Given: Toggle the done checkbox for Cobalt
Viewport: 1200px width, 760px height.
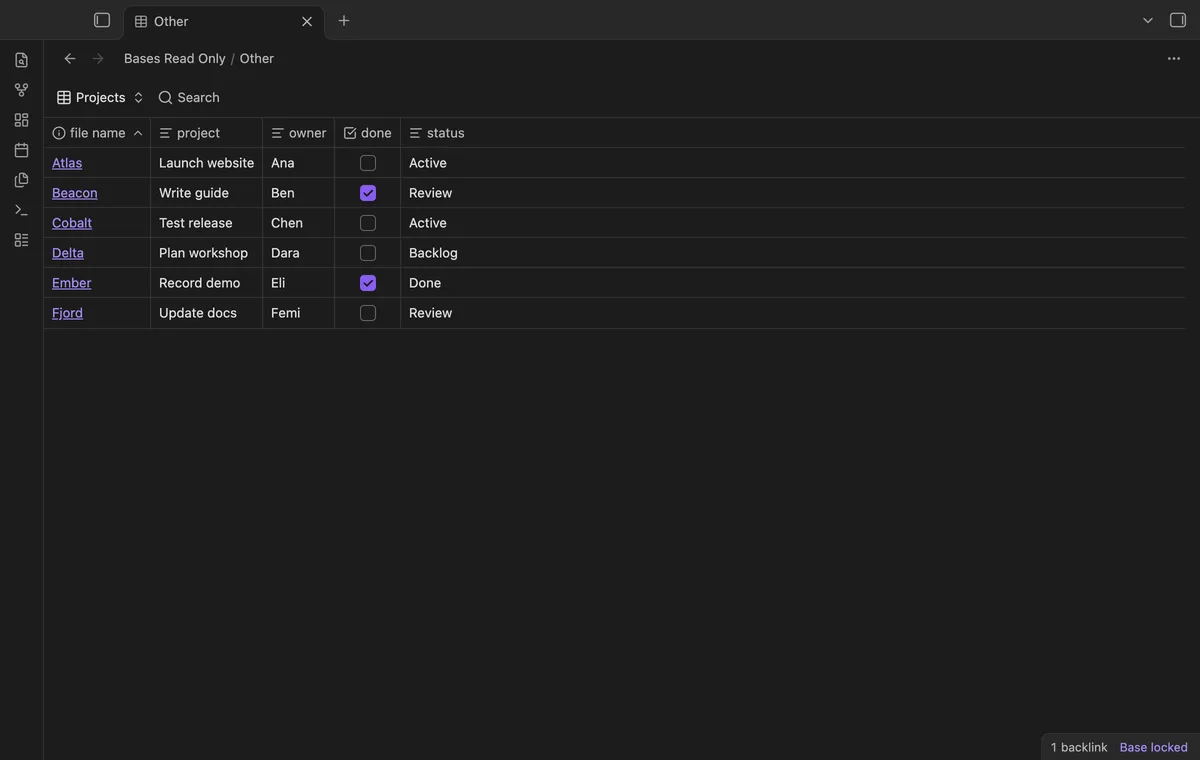Looking at the screenshot, I should 368,223.
